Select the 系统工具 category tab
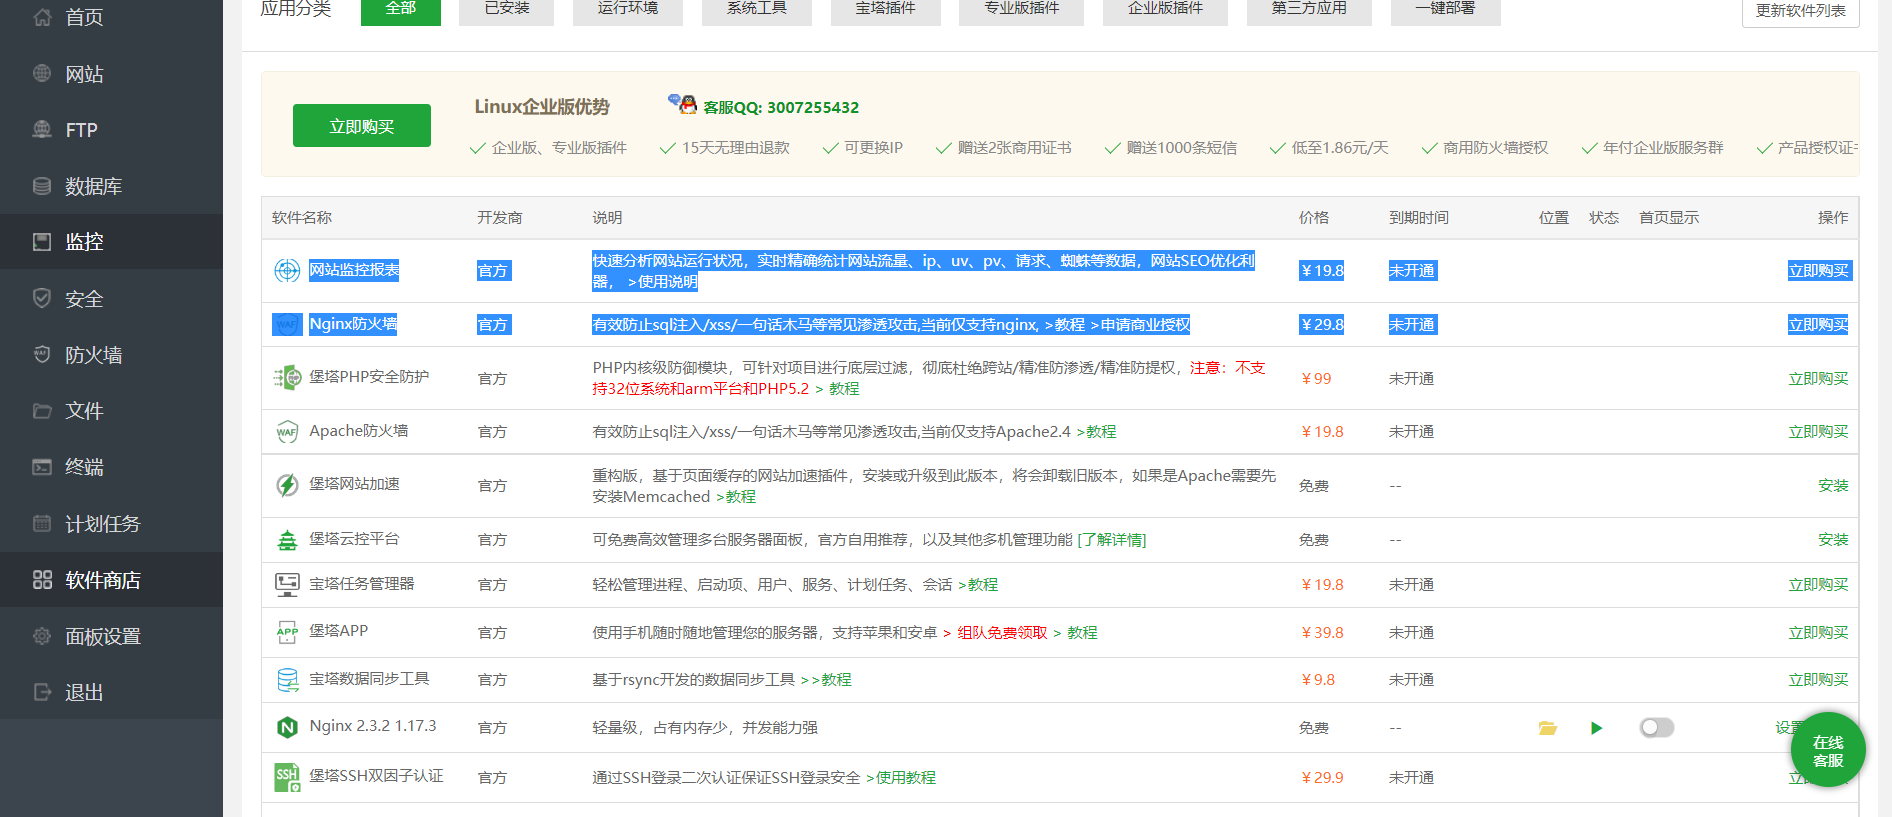This screenshot has height=817, width=1892. point(756,9)
